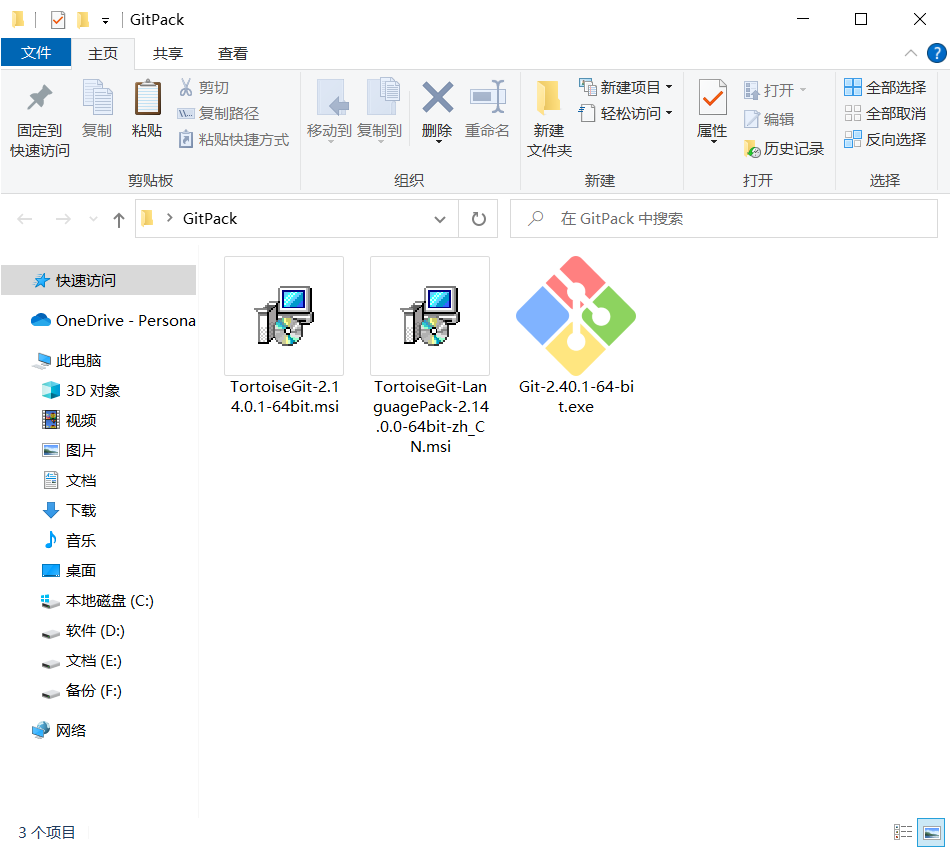
Task: Select the TortoiseGit-2.14.0.1-64bit.msi installer
Action: click(x=284, y=317)
